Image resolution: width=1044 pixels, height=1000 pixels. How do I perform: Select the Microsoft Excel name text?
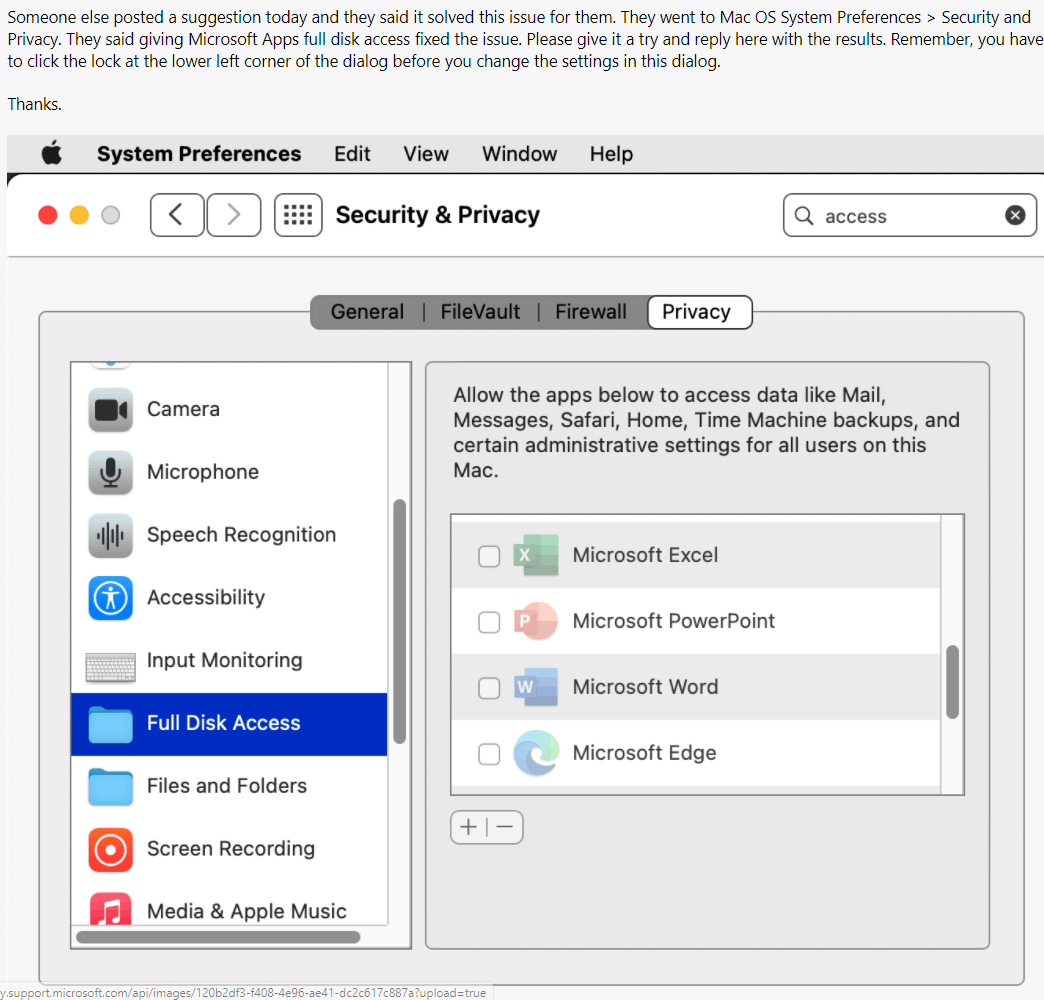point(645,555)
